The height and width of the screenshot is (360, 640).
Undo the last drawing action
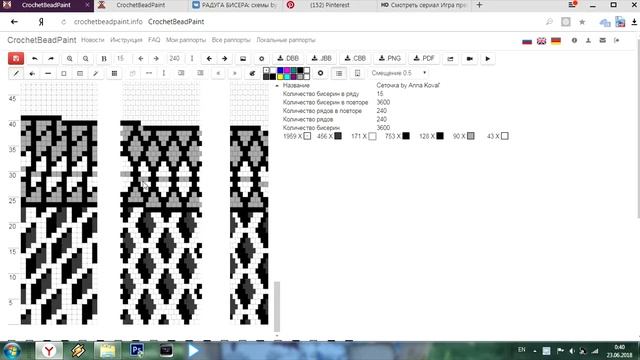(x=35, y=58)
